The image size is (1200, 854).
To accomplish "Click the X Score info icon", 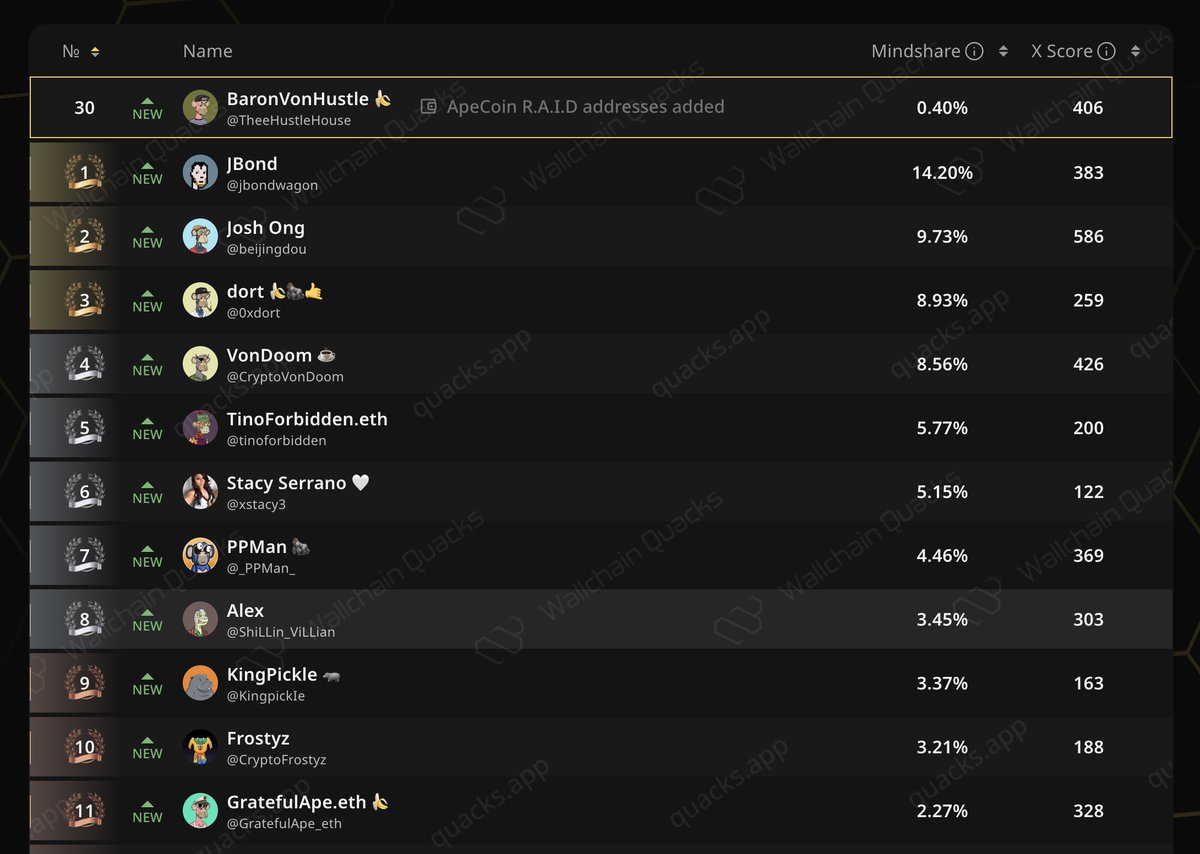I will [1106, 52].
